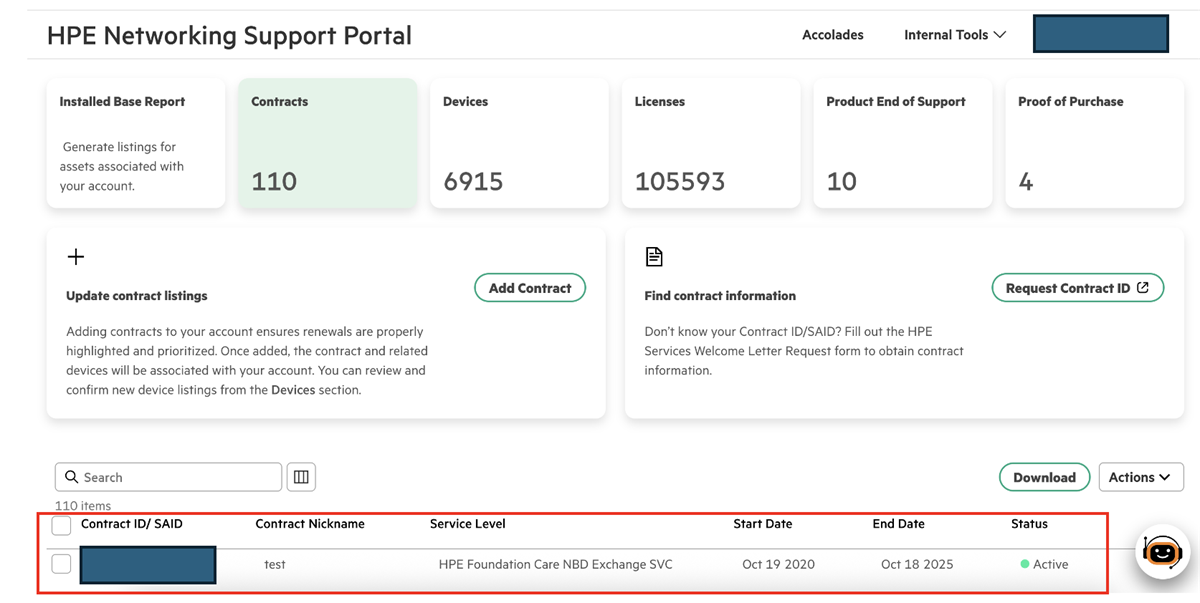Expand the Internal Tools menu
1200x603 pixels.
[954, 34]
